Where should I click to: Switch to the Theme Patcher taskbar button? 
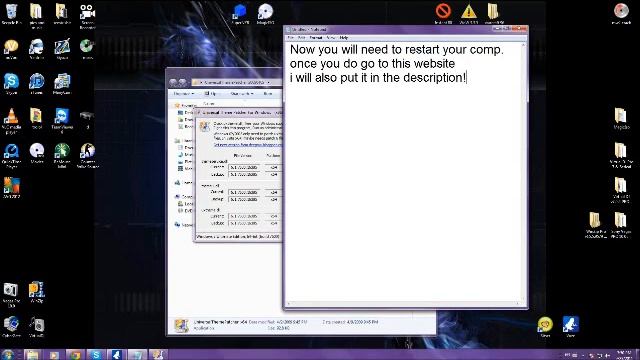point(158,354)
